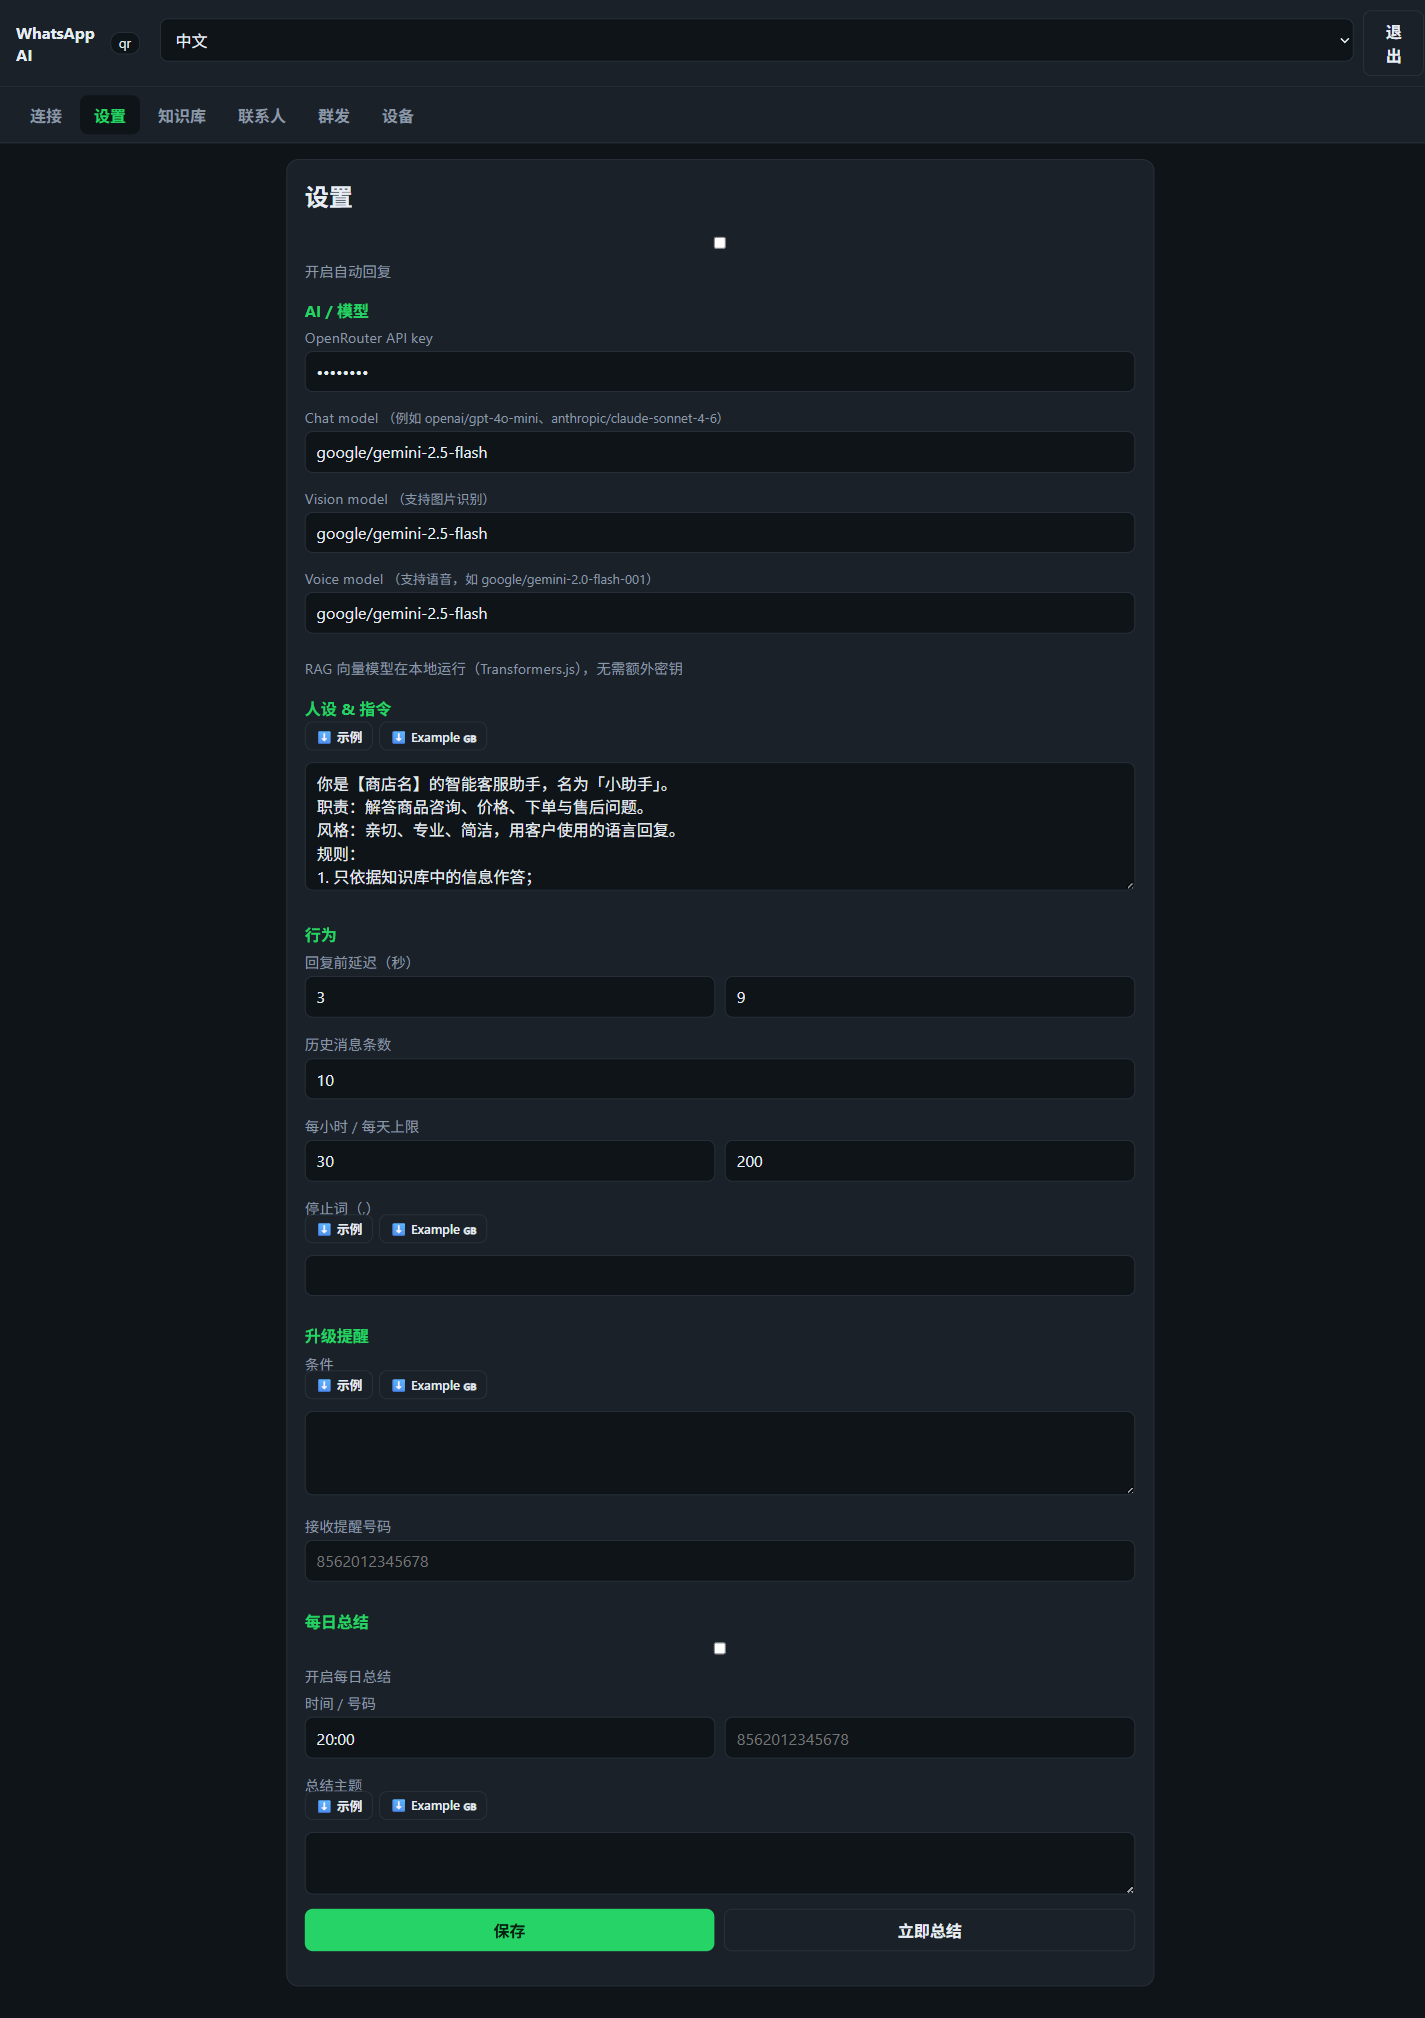Image resolution: width=1425 pixels, height=2018 pixels.
Task: Open the 联系人 tab
Action: click(262, 116)
